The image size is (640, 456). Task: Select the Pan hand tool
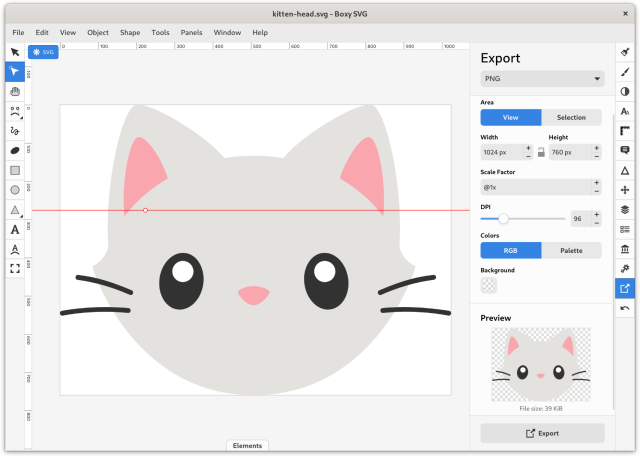[15, 91]
